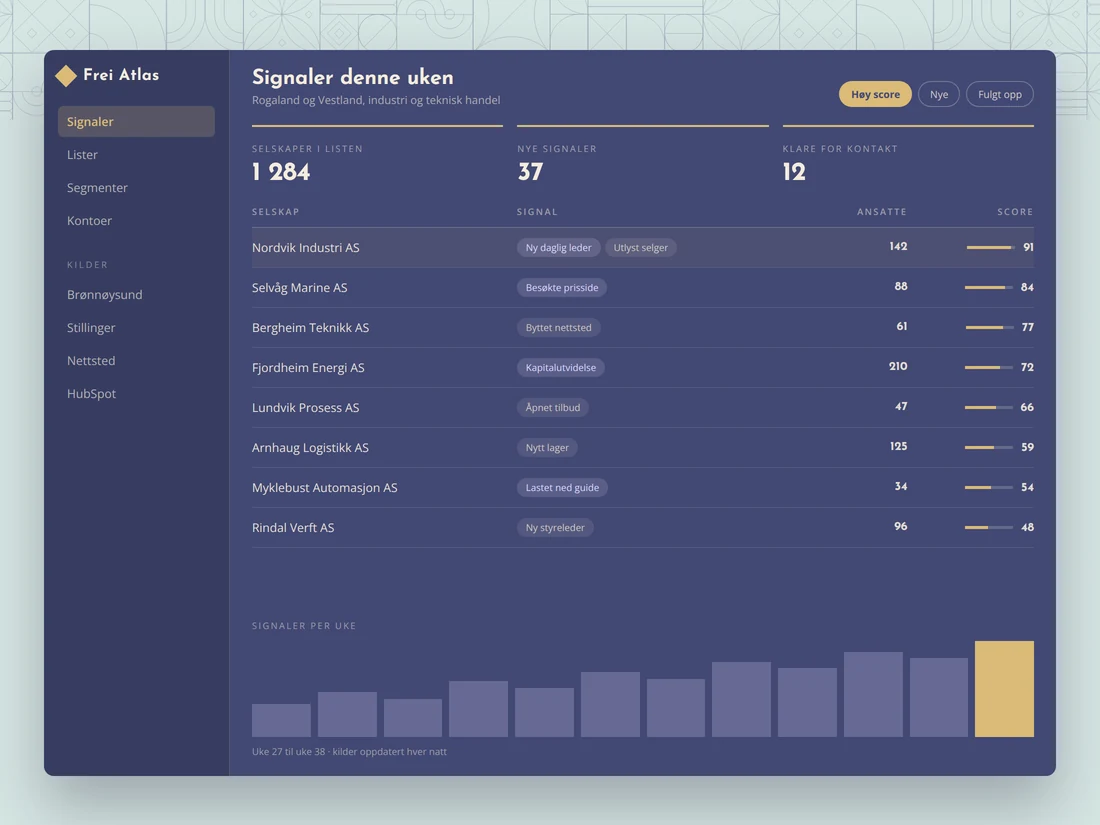The height and width of the screenshot is (825, 1100).
Task: Click the Signaler denne uken heading
Action: coord(353,77)
